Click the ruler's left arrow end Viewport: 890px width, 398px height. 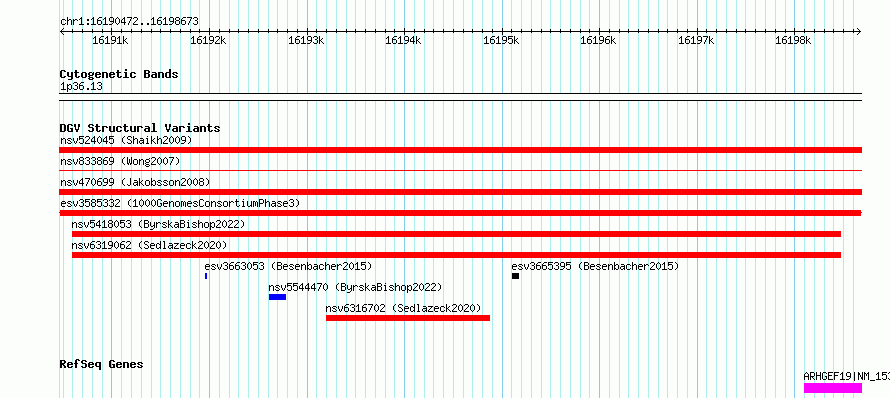point(62,31)
